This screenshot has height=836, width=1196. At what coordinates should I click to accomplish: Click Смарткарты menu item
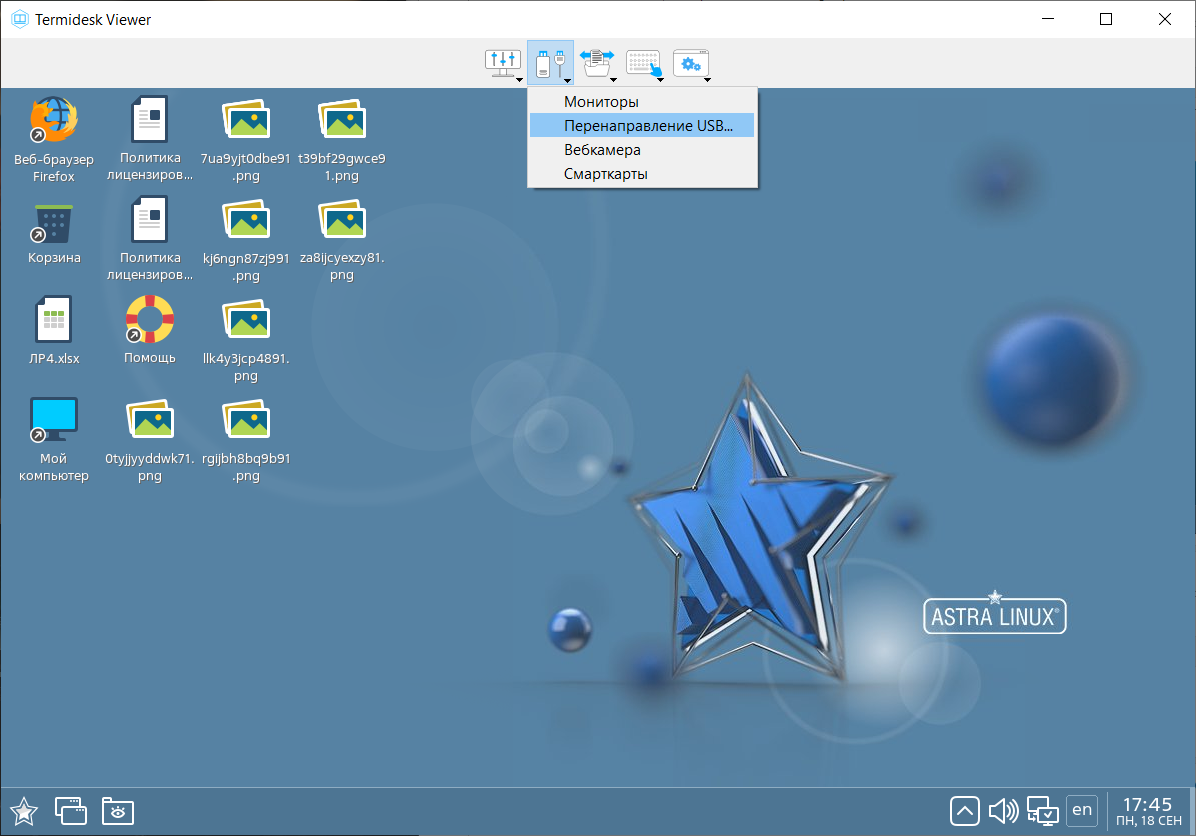(x=606, y=173)
